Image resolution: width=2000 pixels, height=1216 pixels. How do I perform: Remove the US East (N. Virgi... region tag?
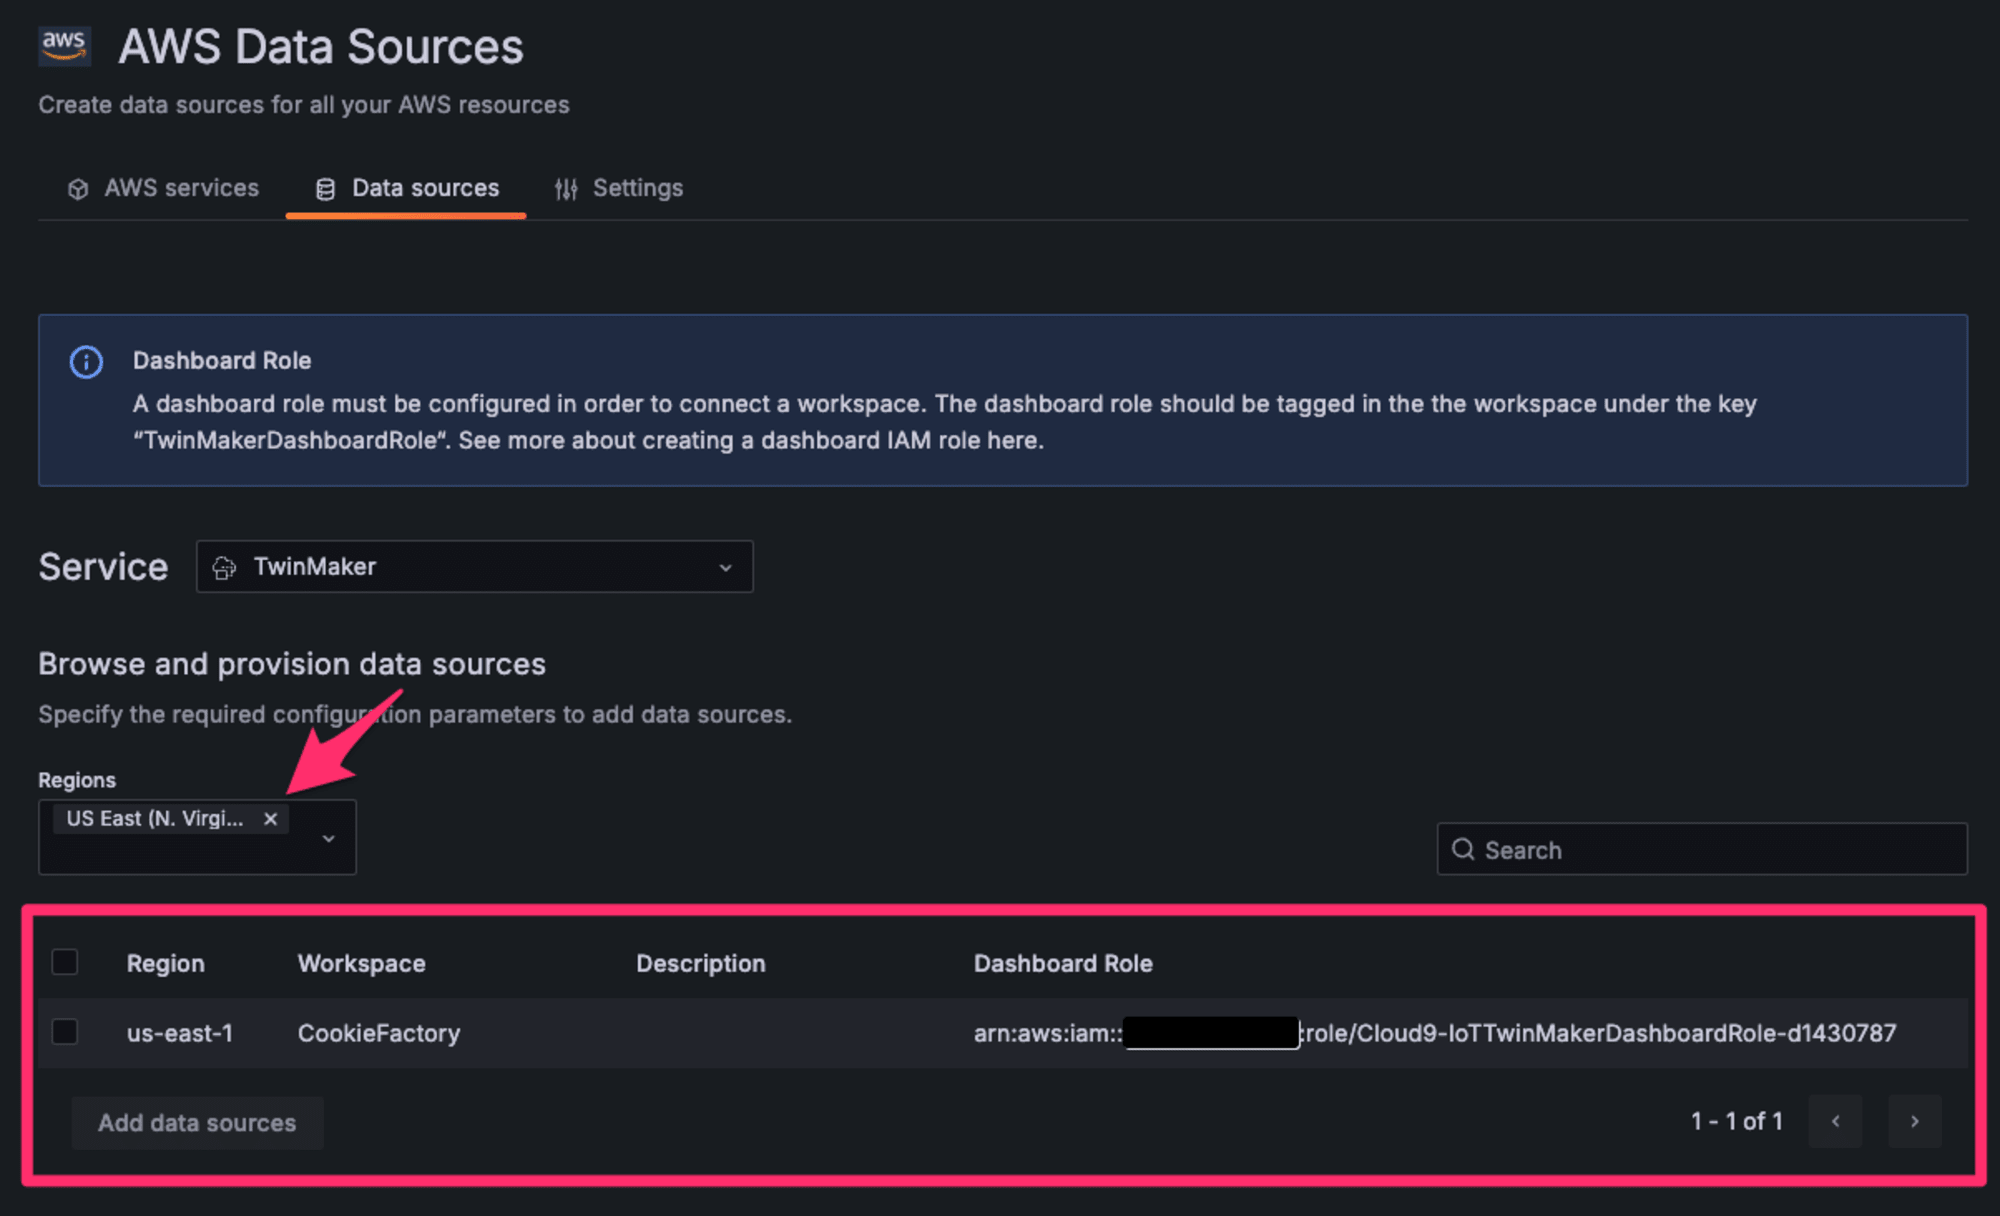coord(270,819)
